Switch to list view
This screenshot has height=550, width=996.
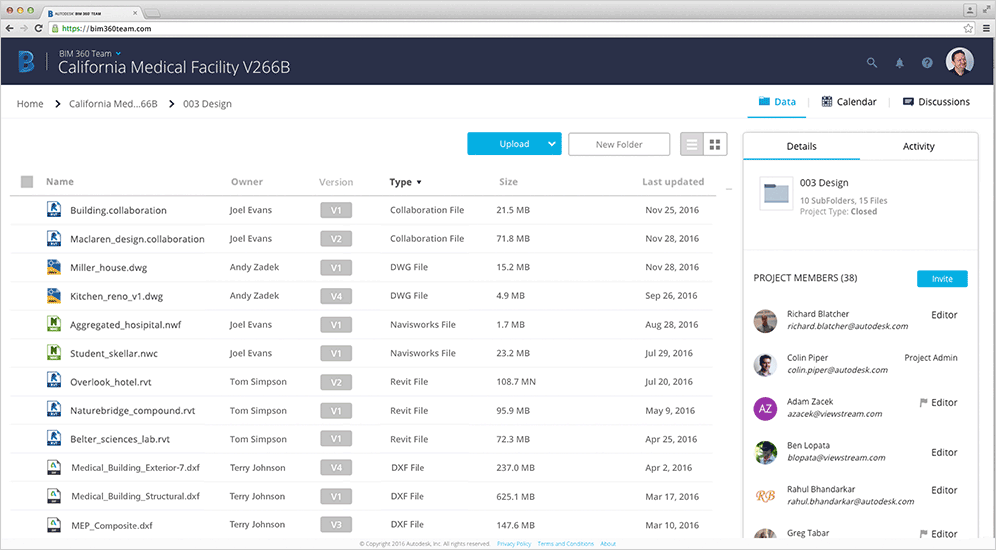coord(692,145)
